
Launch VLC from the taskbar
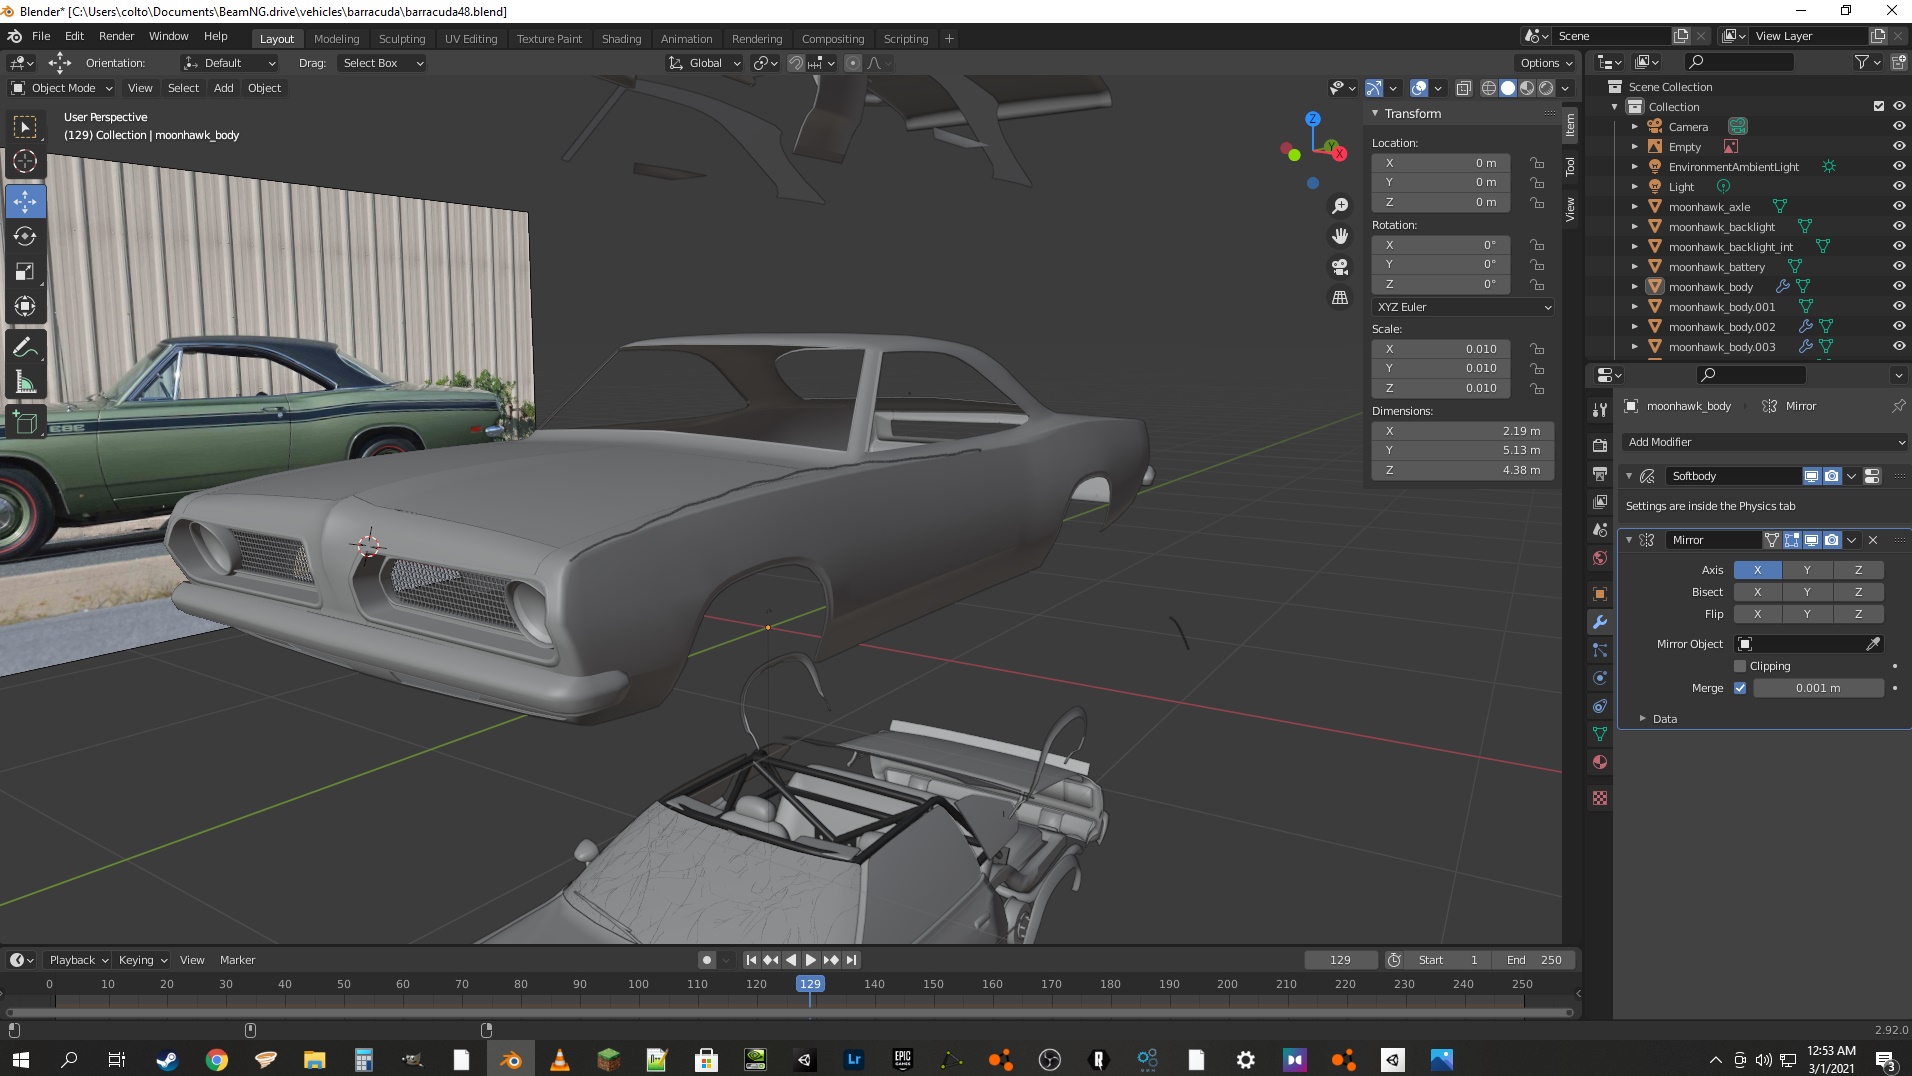[559, 1060]
